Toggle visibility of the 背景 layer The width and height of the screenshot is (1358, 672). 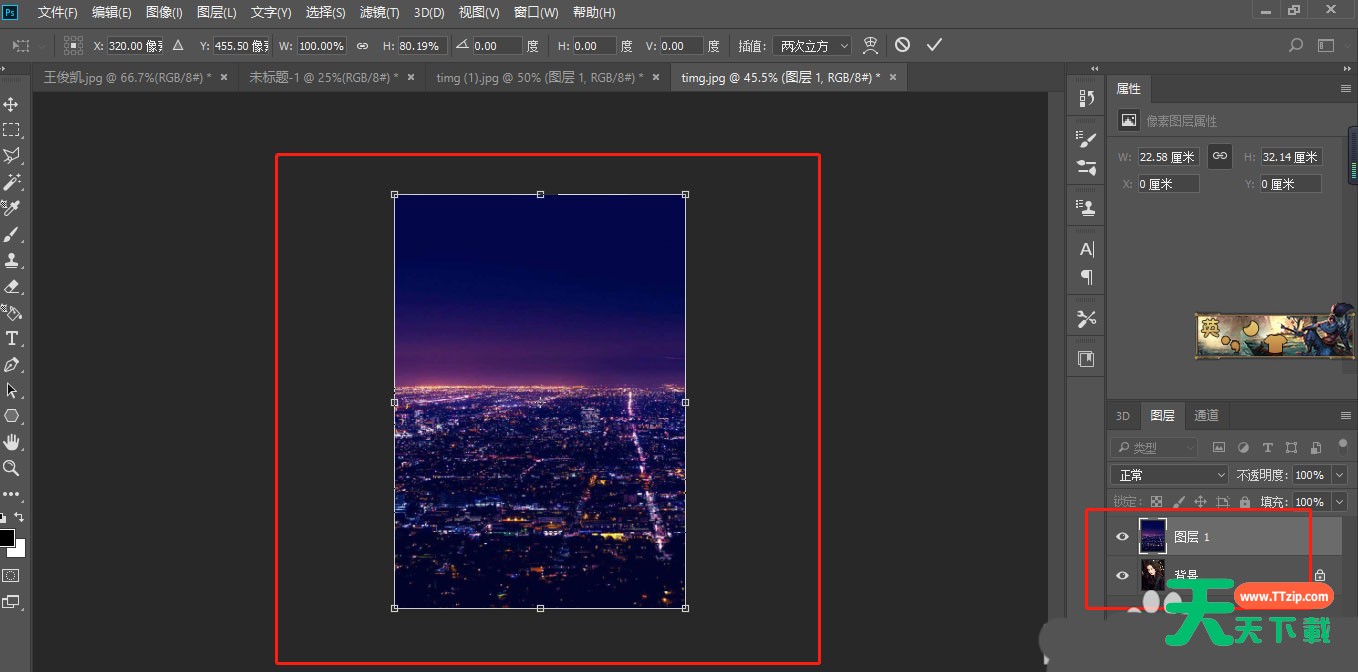(x=1122, y=575)
